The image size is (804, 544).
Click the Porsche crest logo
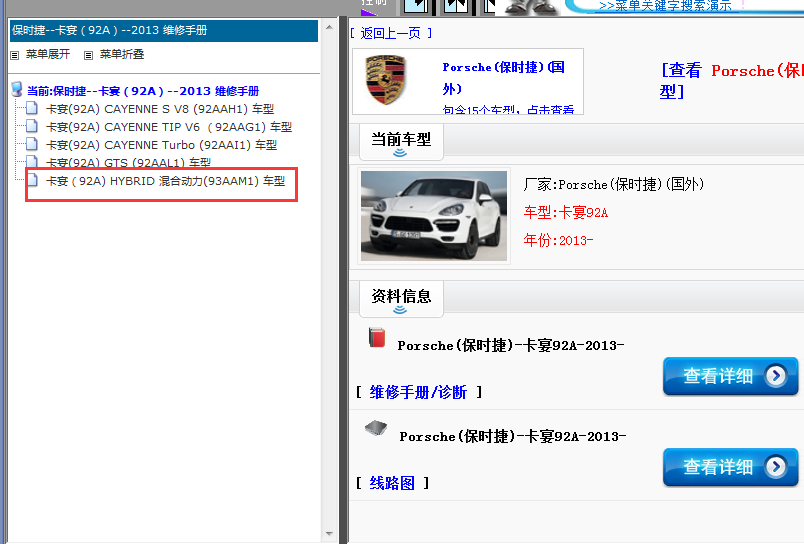(386, 80)
